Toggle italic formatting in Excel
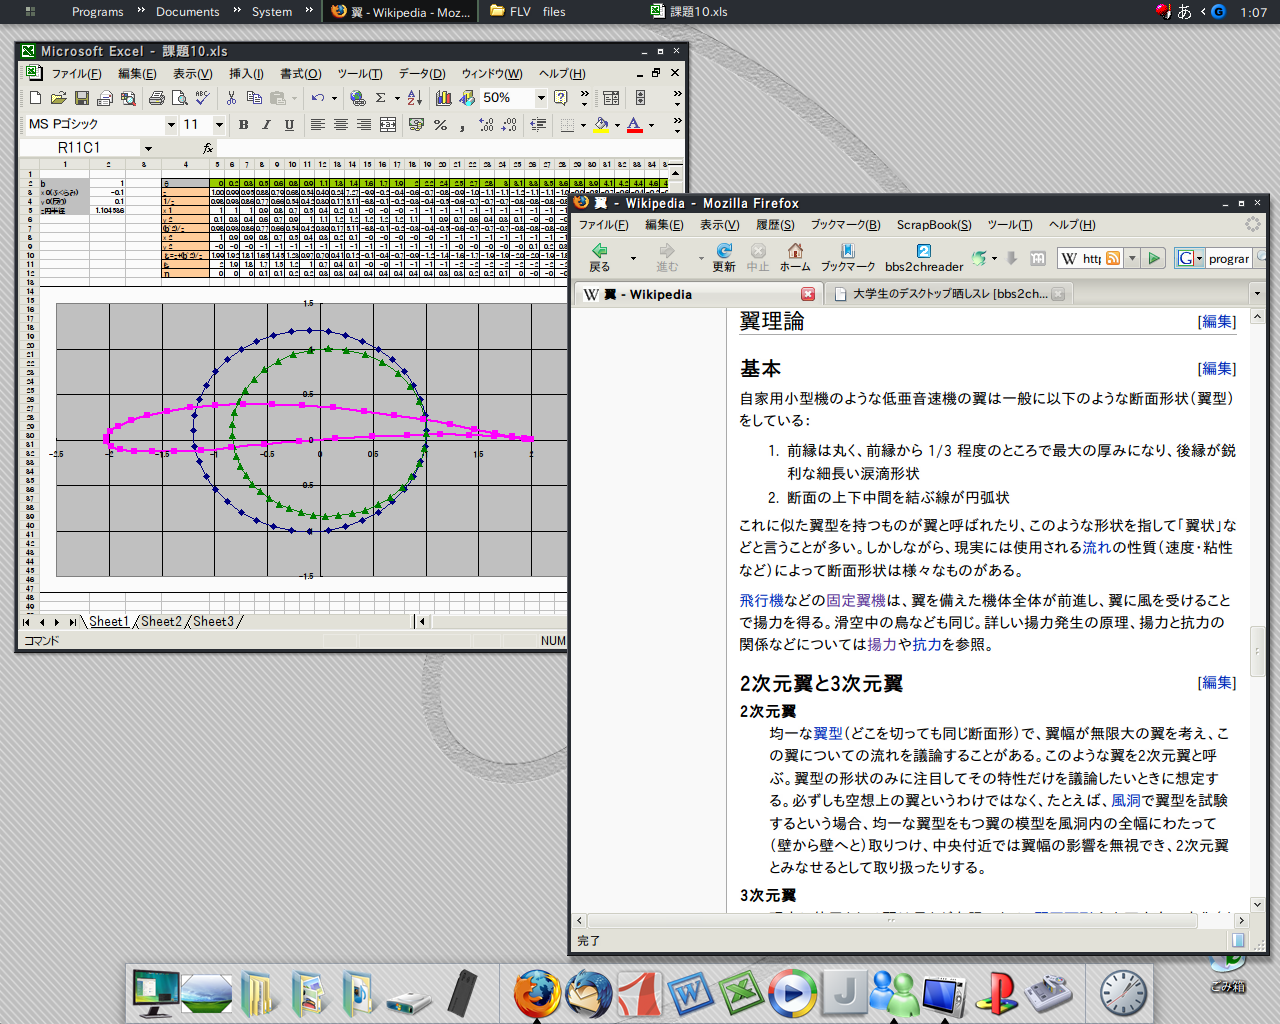The height and width of the screenshot is (1024, 1280). 266,125
